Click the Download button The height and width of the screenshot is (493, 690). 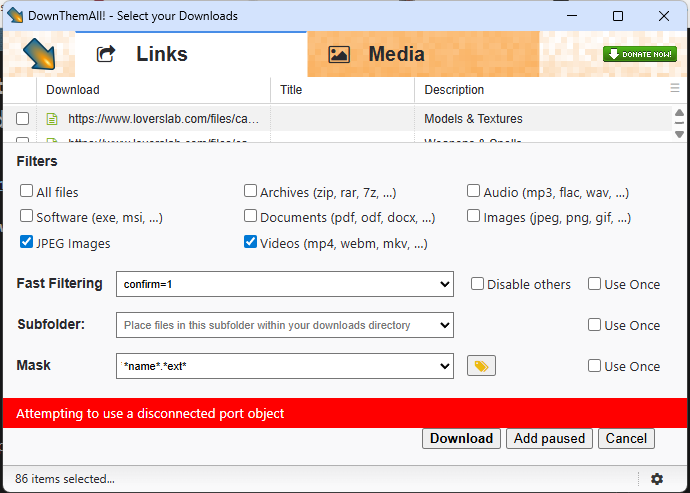461,438
